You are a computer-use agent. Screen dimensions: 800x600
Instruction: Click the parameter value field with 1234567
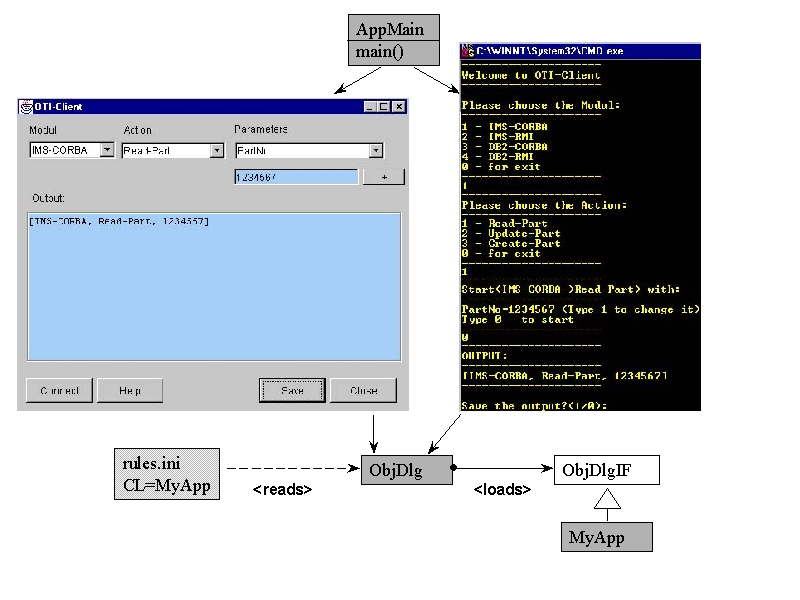(x=295, y=177)
